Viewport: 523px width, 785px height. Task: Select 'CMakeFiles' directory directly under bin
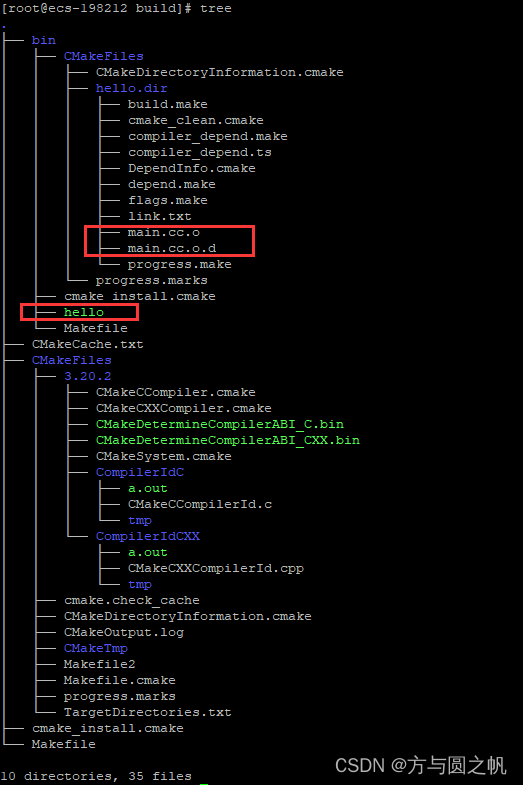point(104,57)
